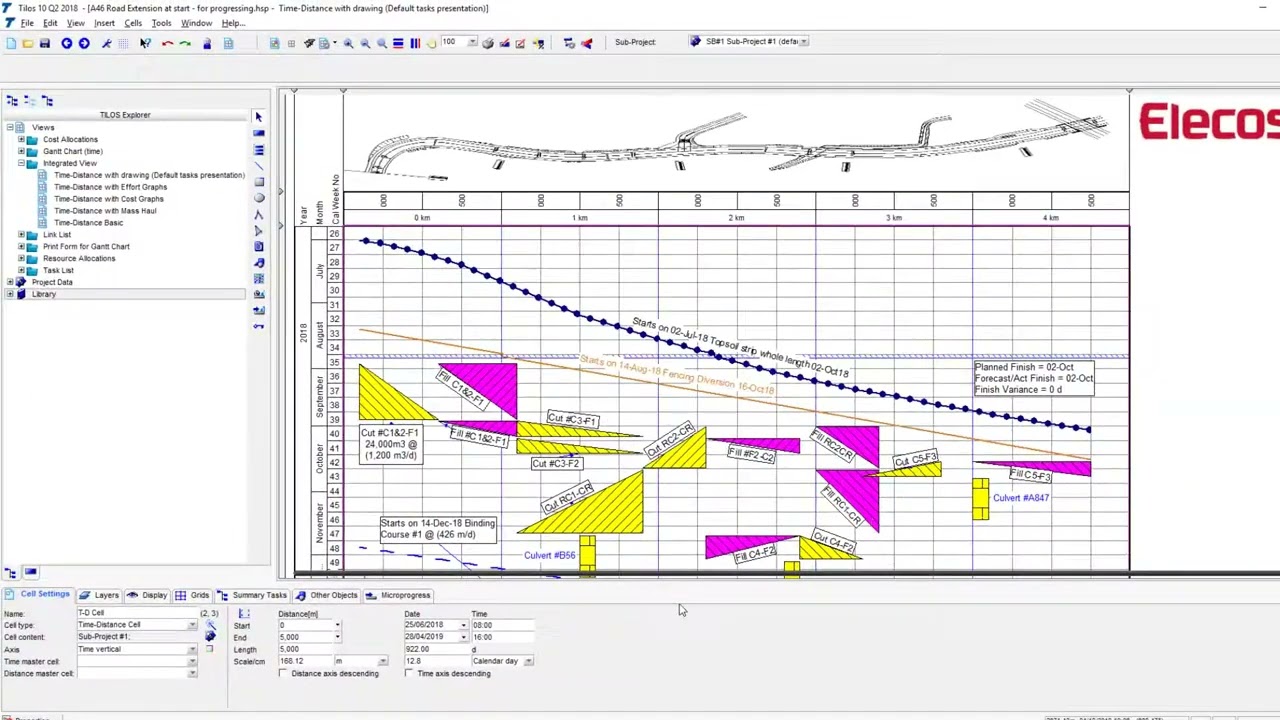Select the Library tree item
The image size is (1280, 720).
[43, 294]
